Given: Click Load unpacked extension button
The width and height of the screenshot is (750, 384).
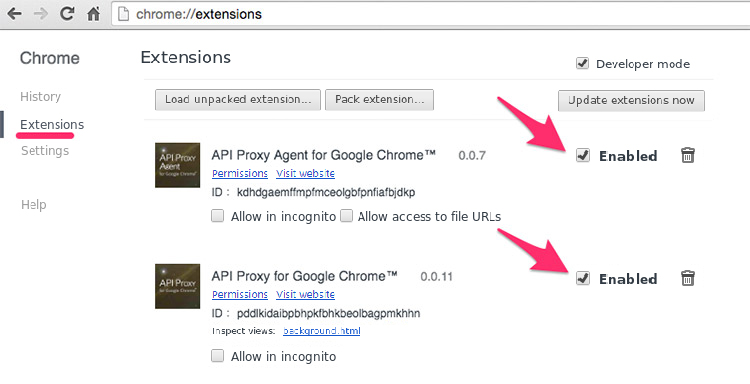Looking at the screenshot, I should (x=238, y=99).
